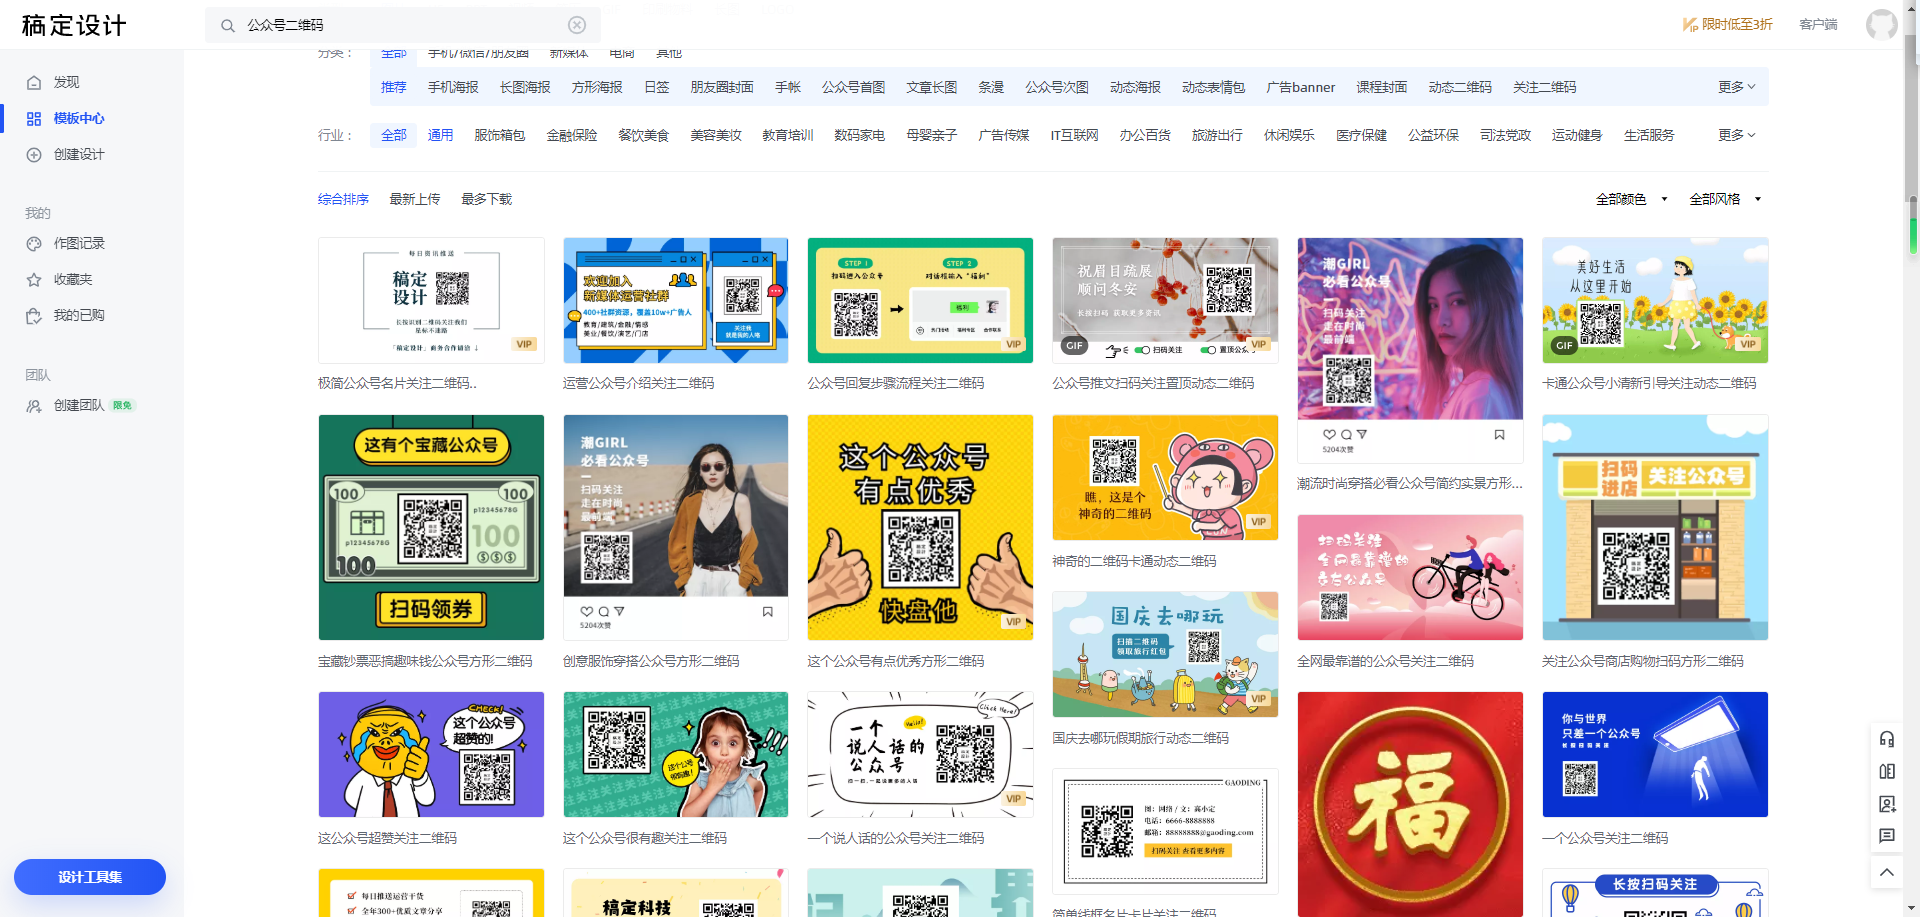Select the 朋友圈封面 filter tab
The height and width of the screenshot is (917, 1920).
click(x=722, y=87)
